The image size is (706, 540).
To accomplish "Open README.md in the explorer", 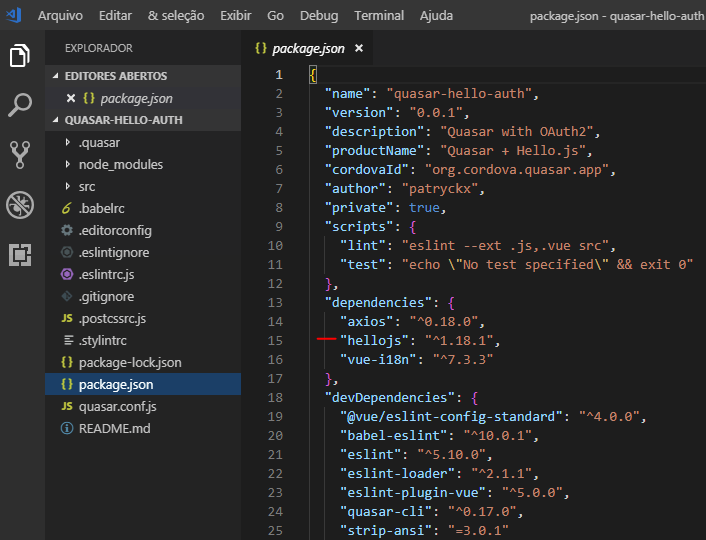I will click(x=114, y=428).
